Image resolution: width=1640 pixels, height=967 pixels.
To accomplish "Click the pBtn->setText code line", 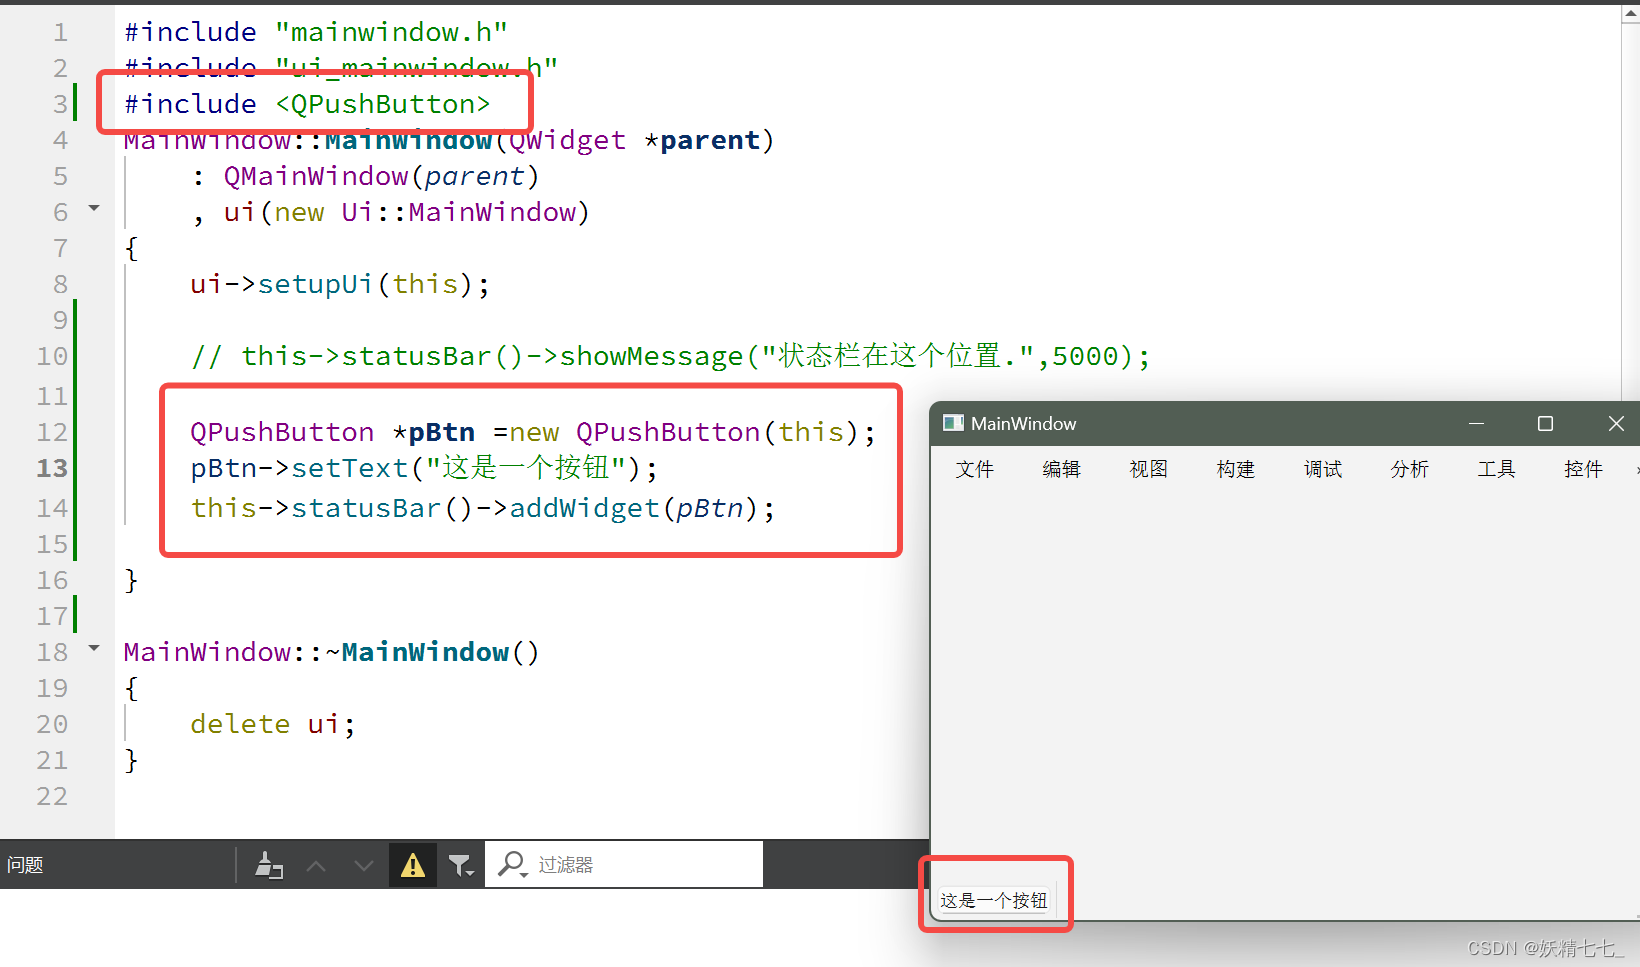I will click(x=424, y=468).
